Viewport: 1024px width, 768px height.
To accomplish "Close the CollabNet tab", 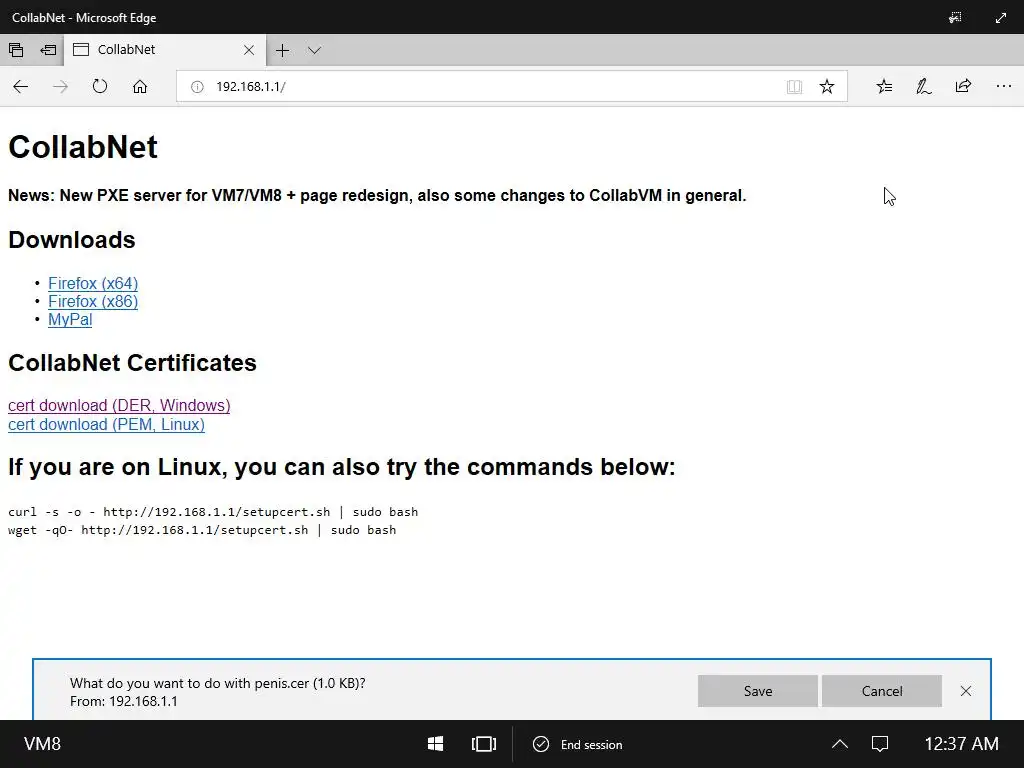I will 249,50.
